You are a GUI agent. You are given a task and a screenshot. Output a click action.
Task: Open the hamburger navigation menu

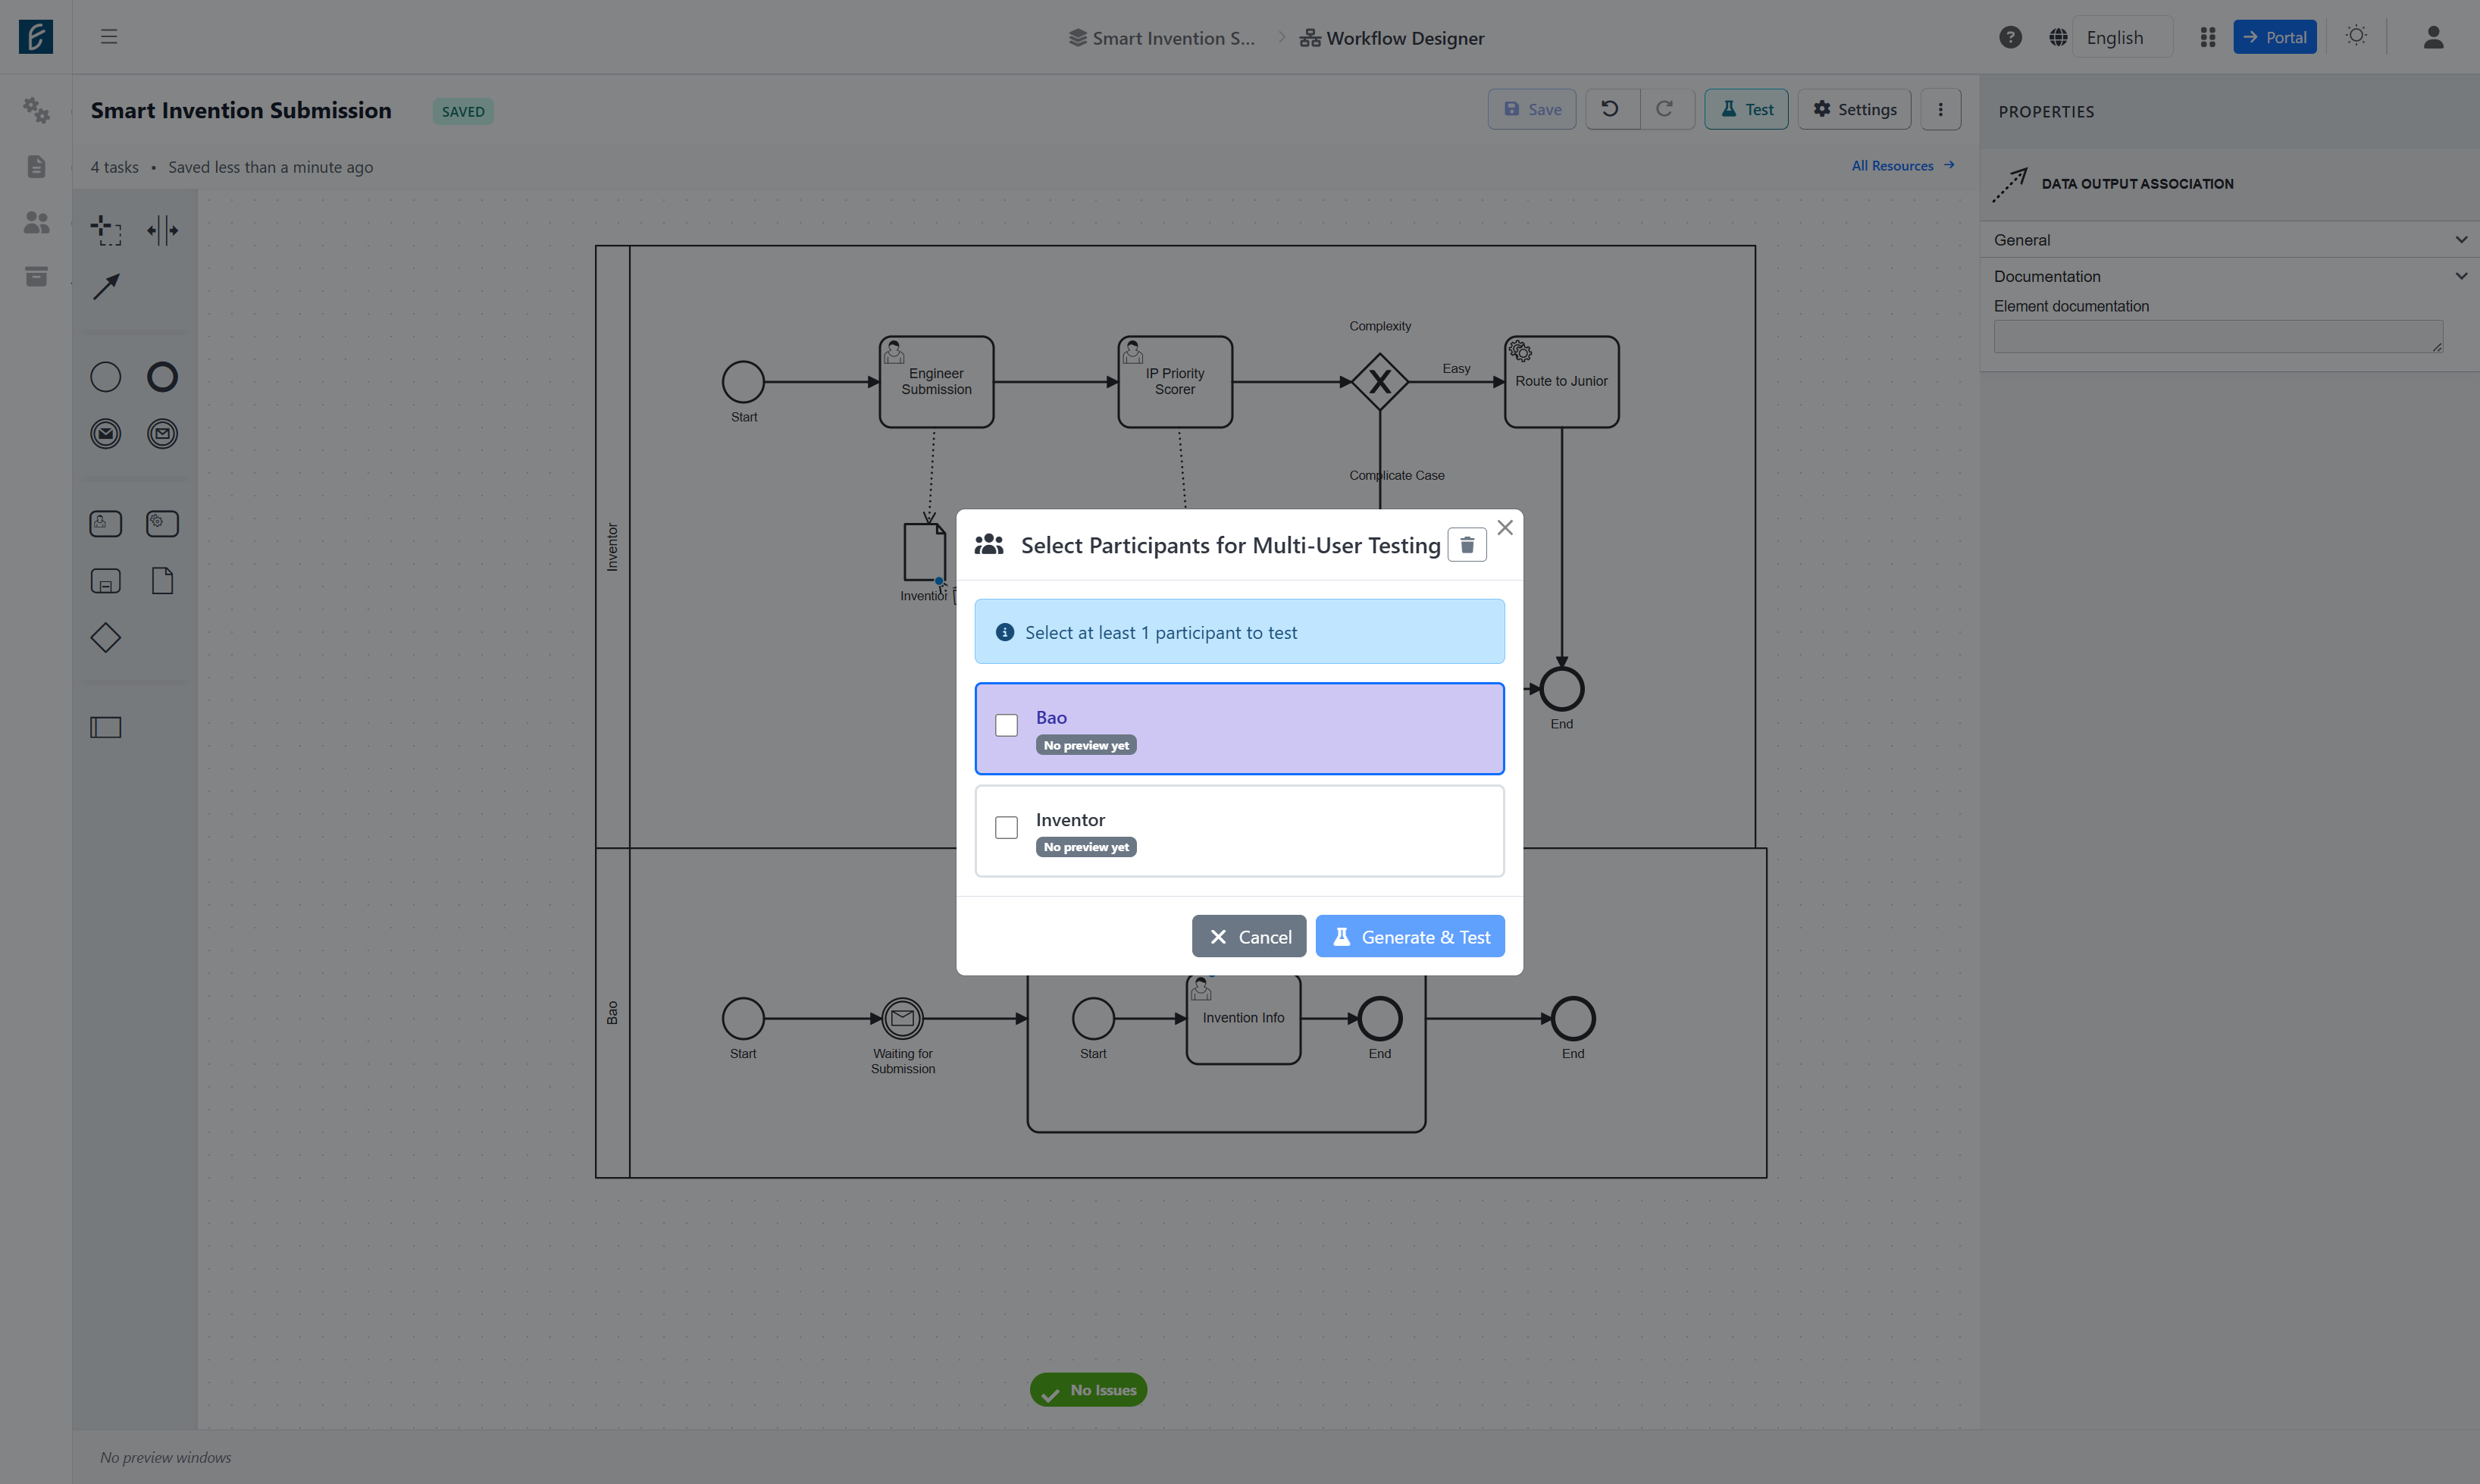click(109, 37)
